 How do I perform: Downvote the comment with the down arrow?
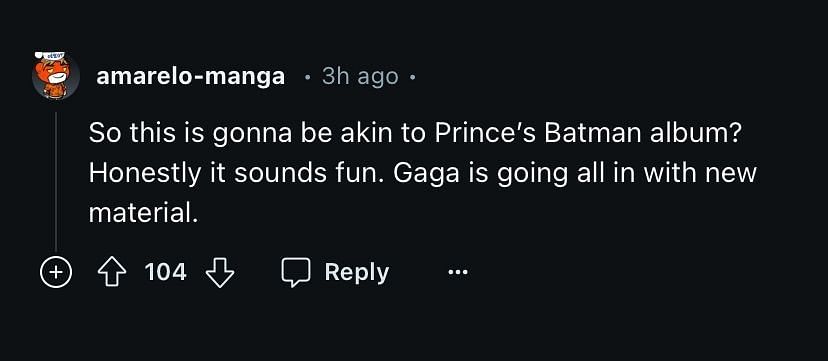[220, 272]
